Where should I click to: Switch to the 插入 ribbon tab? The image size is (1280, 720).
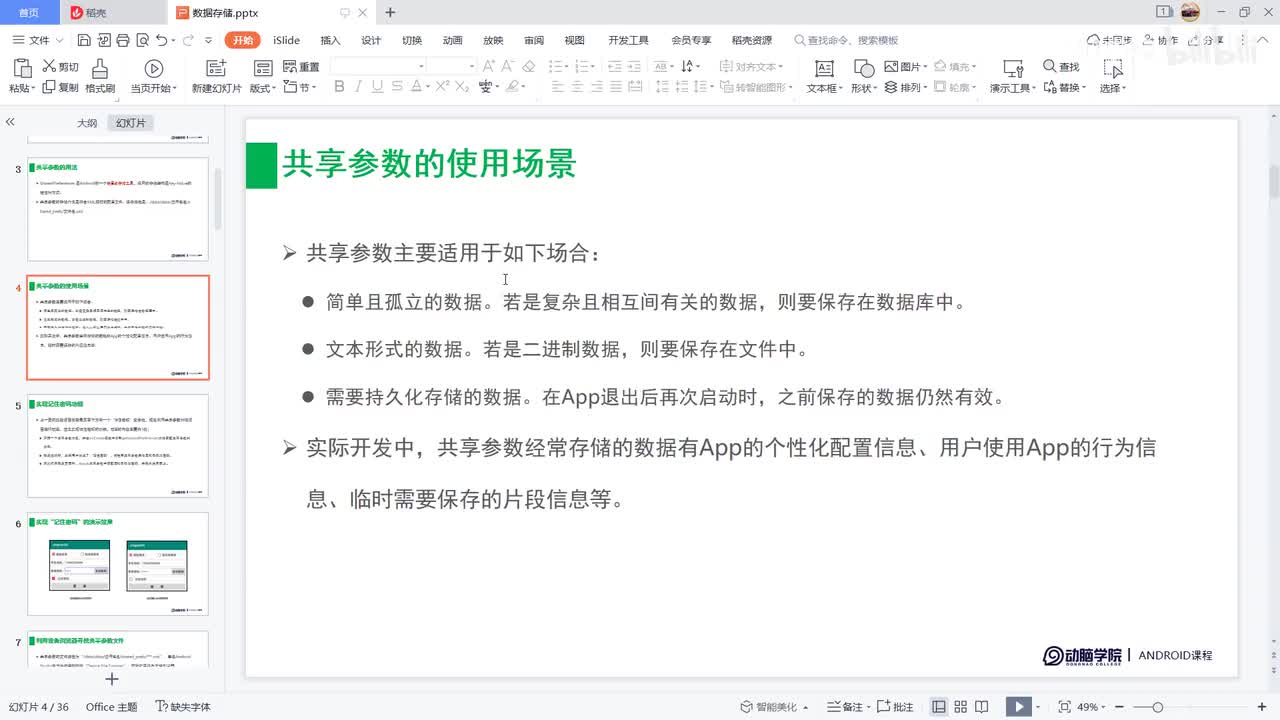[x=330, y=40]
